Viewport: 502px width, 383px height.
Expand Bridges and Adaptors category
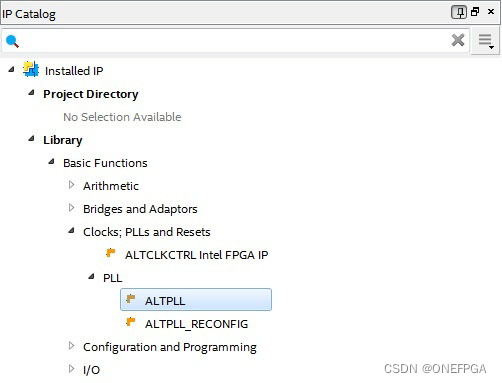pyautogui.click(x=71, y=208)
